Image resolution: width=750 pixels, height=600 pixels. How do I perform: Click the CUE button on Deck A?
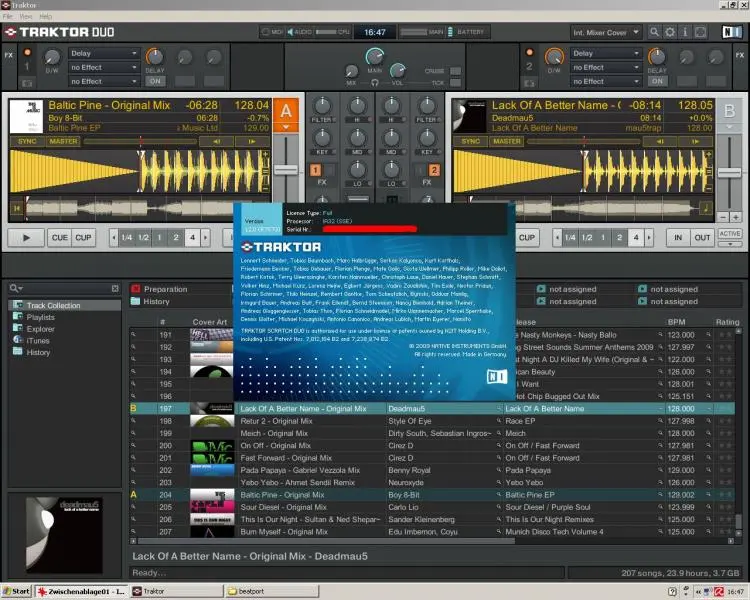tap(59, 237)
